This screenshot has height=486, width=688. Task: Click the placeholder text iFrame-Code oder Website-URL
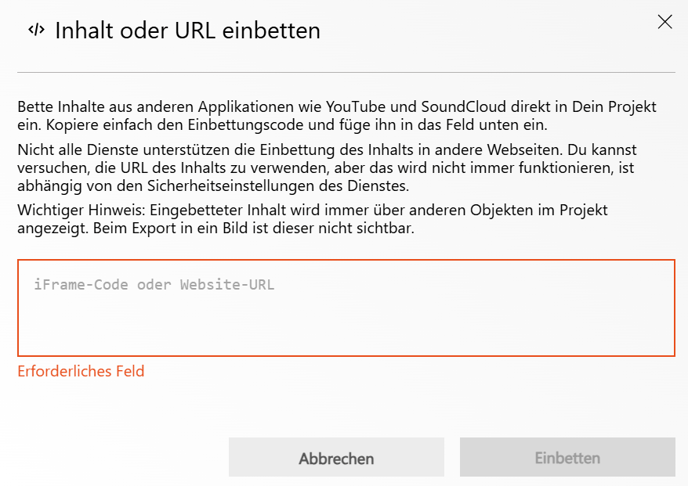(x=154, y=285)
